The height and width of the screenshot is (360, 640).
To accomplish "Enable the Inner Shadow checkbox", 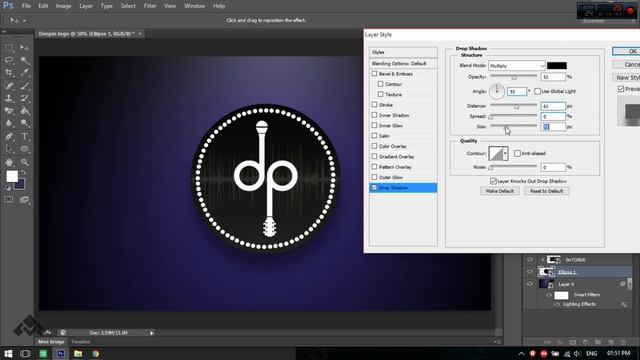I will point(374,115).
